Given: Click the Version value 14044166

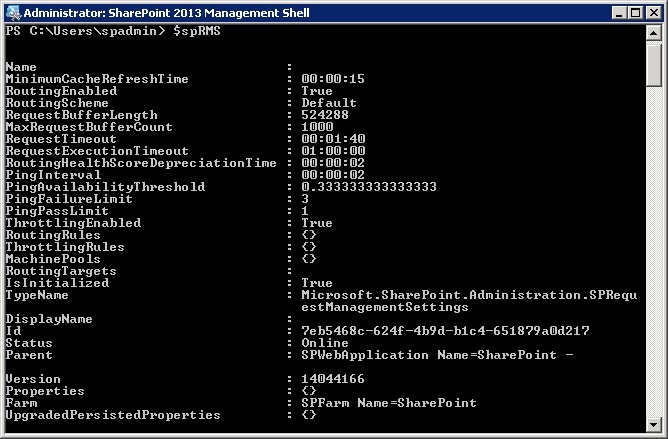Looking at the screenshot, I should pyautogui.click(x=333, y=379).
